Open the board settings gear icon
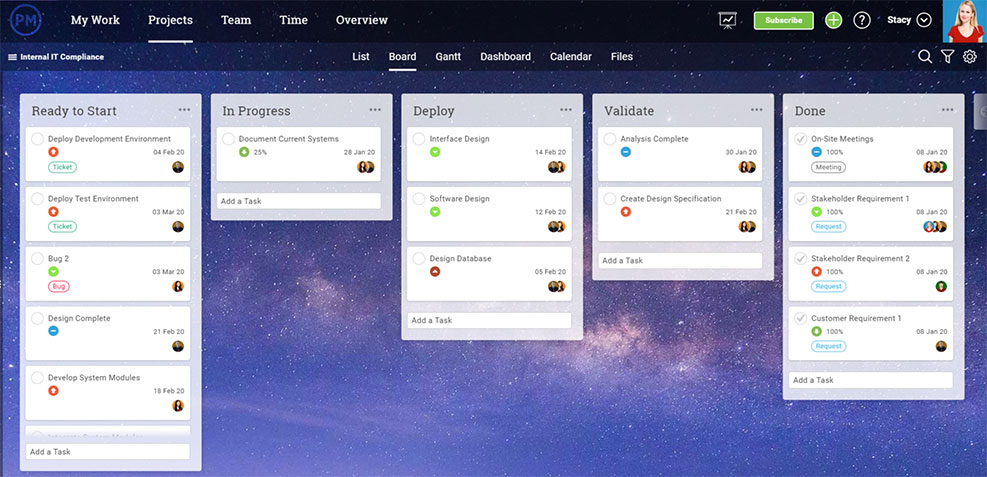Viewport: 987px width, 477px height. 969,57
